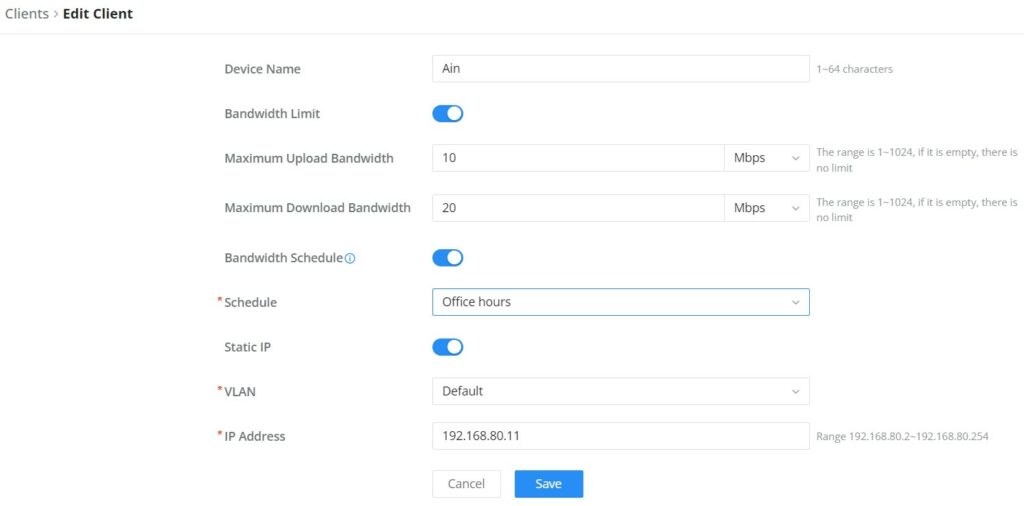Screen dimensions: 1024x506
Task: Click the Static IP label
Action: point(248,347)
